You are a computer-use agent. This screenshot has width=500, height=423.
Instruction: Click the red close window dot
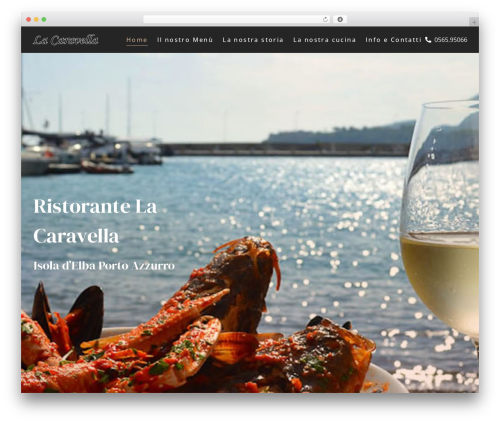tap(29, 20)
